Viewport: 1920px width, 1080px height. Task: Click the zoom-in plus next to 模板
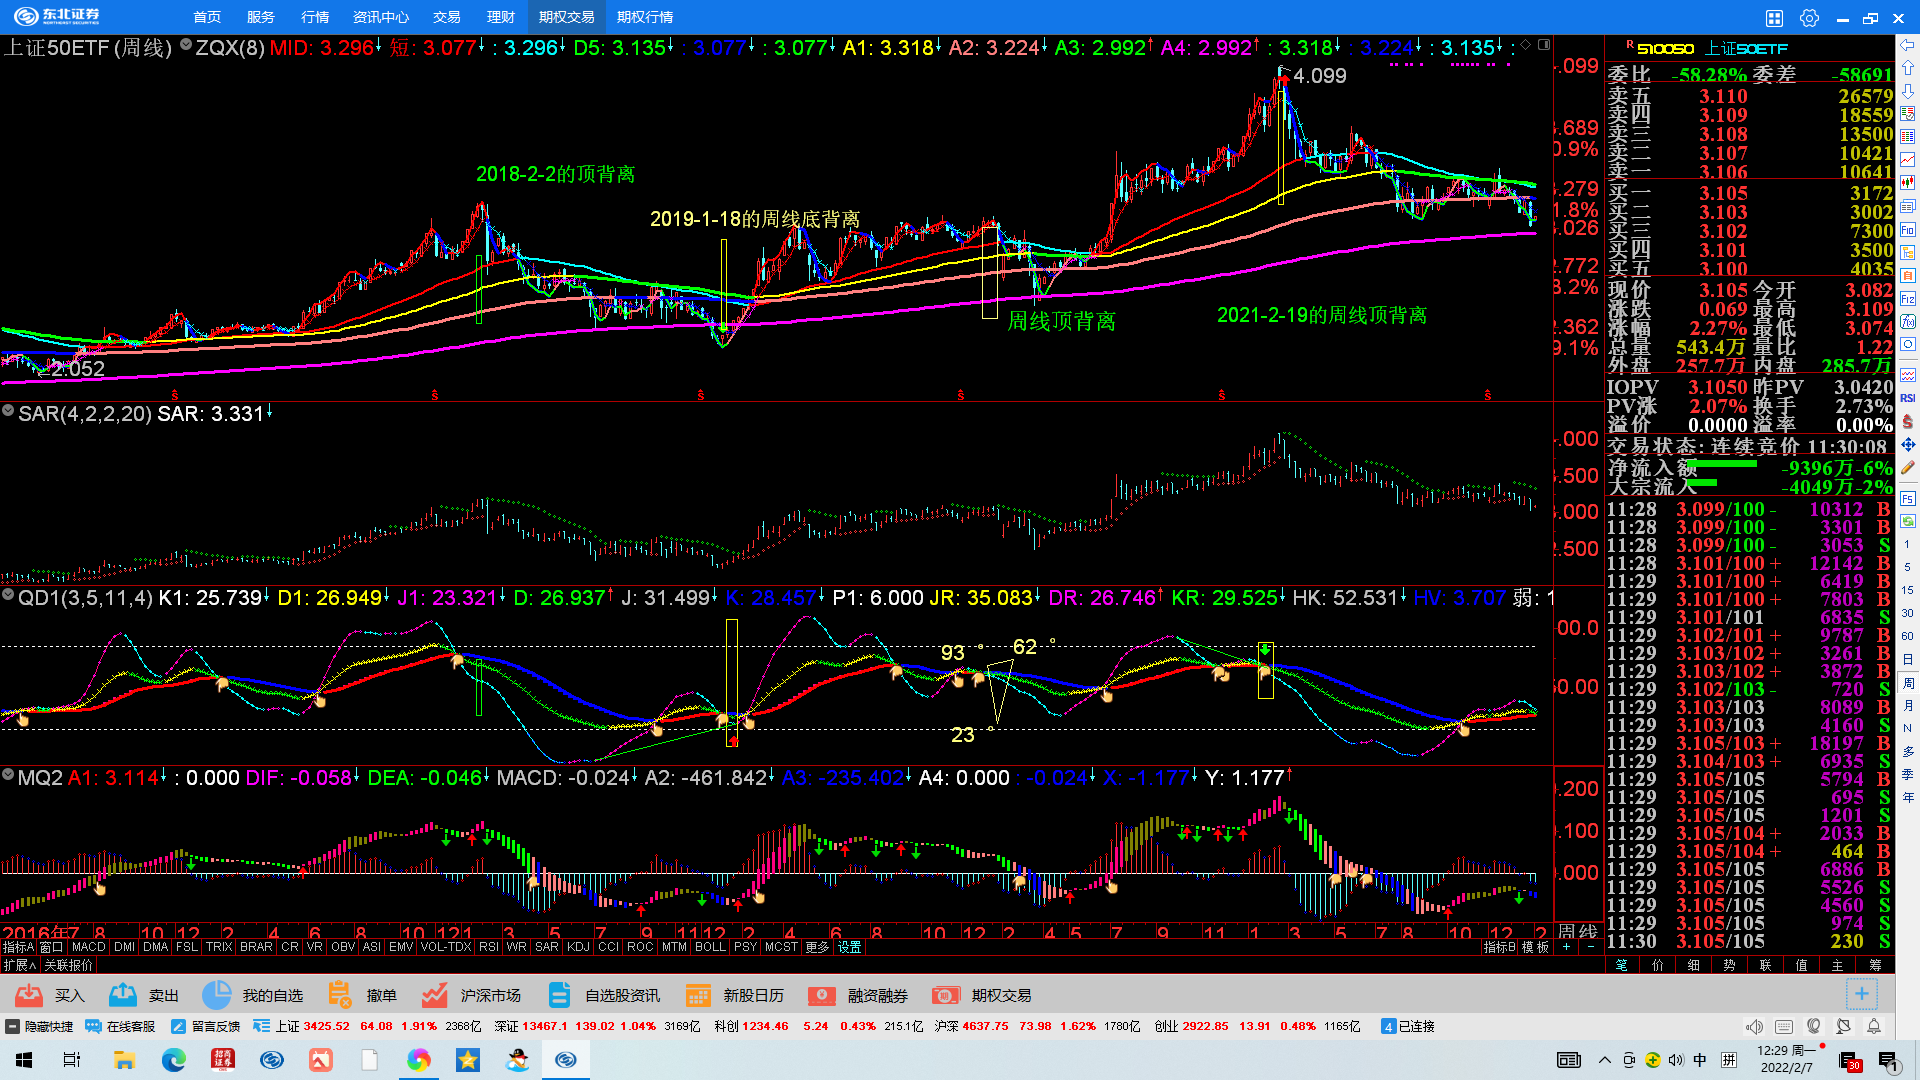(1567, 947)
